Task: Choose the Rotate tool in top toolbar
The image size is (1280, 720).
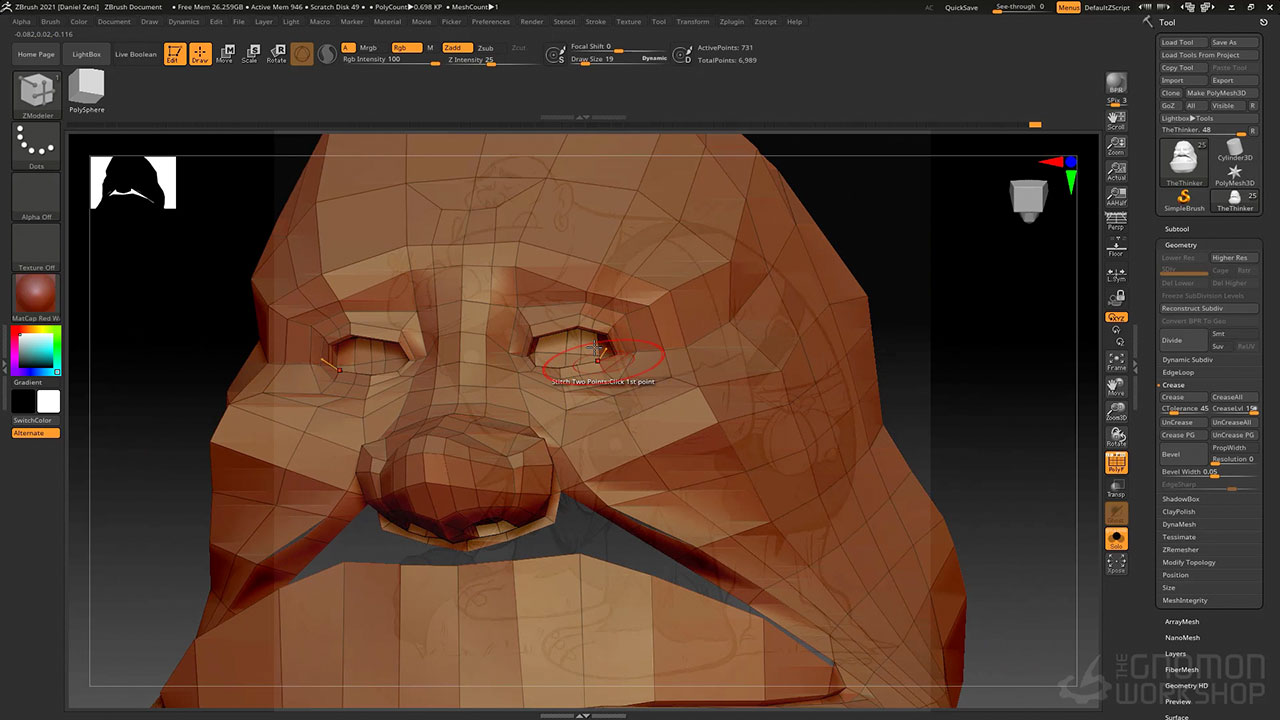Action: pos(276,54)
